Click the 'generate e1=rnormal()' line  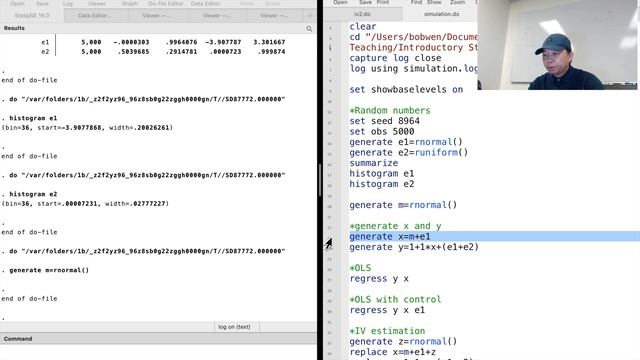click(406, 142)
